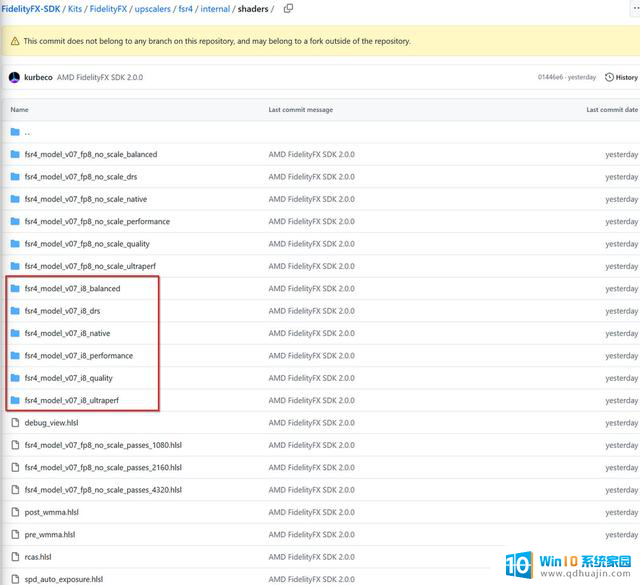Open file post_wmma.hlsl
The image size is (640, 585).
[51, 512]
